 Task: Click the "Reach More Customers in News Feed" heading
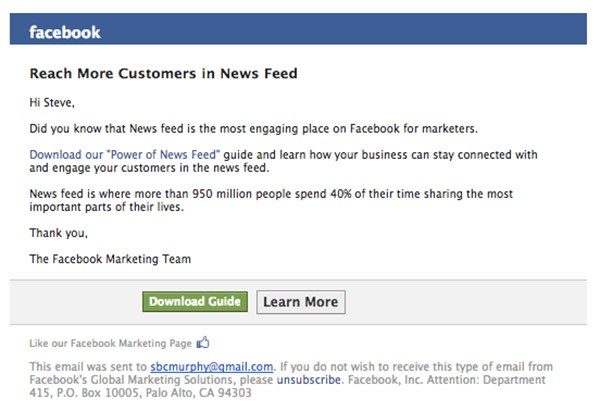(x=163, y=73)
